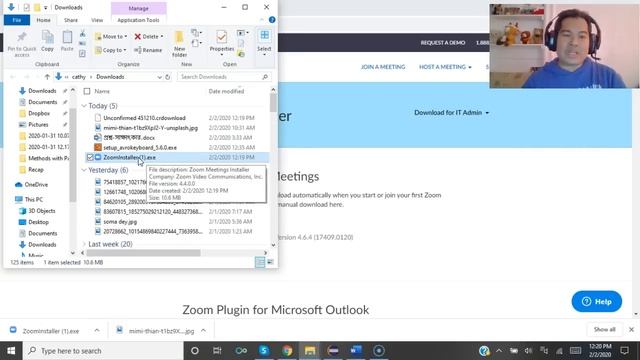Image resolution: width=640 pixels, height=360 pixels.
Task: Click the Refresh icon beside address bar
Action: [168, 77]
